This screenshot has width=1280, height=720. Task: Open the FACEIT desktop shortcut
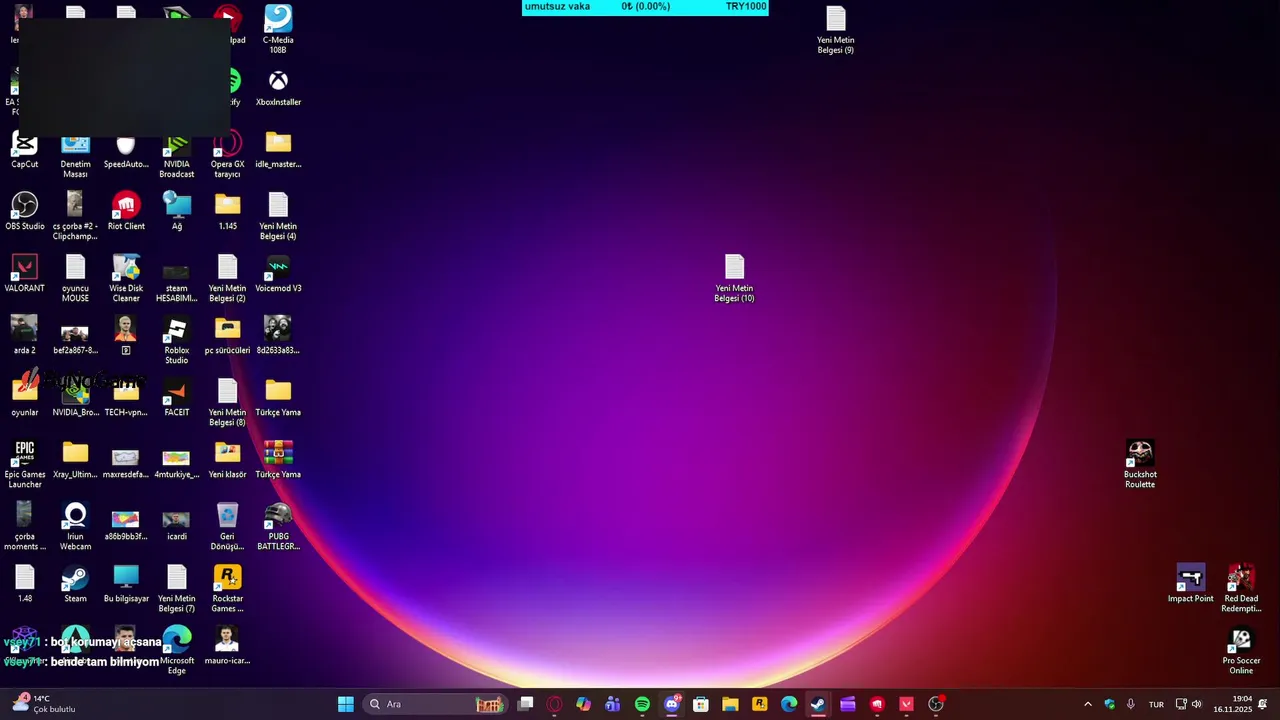[x=177, y=397]
